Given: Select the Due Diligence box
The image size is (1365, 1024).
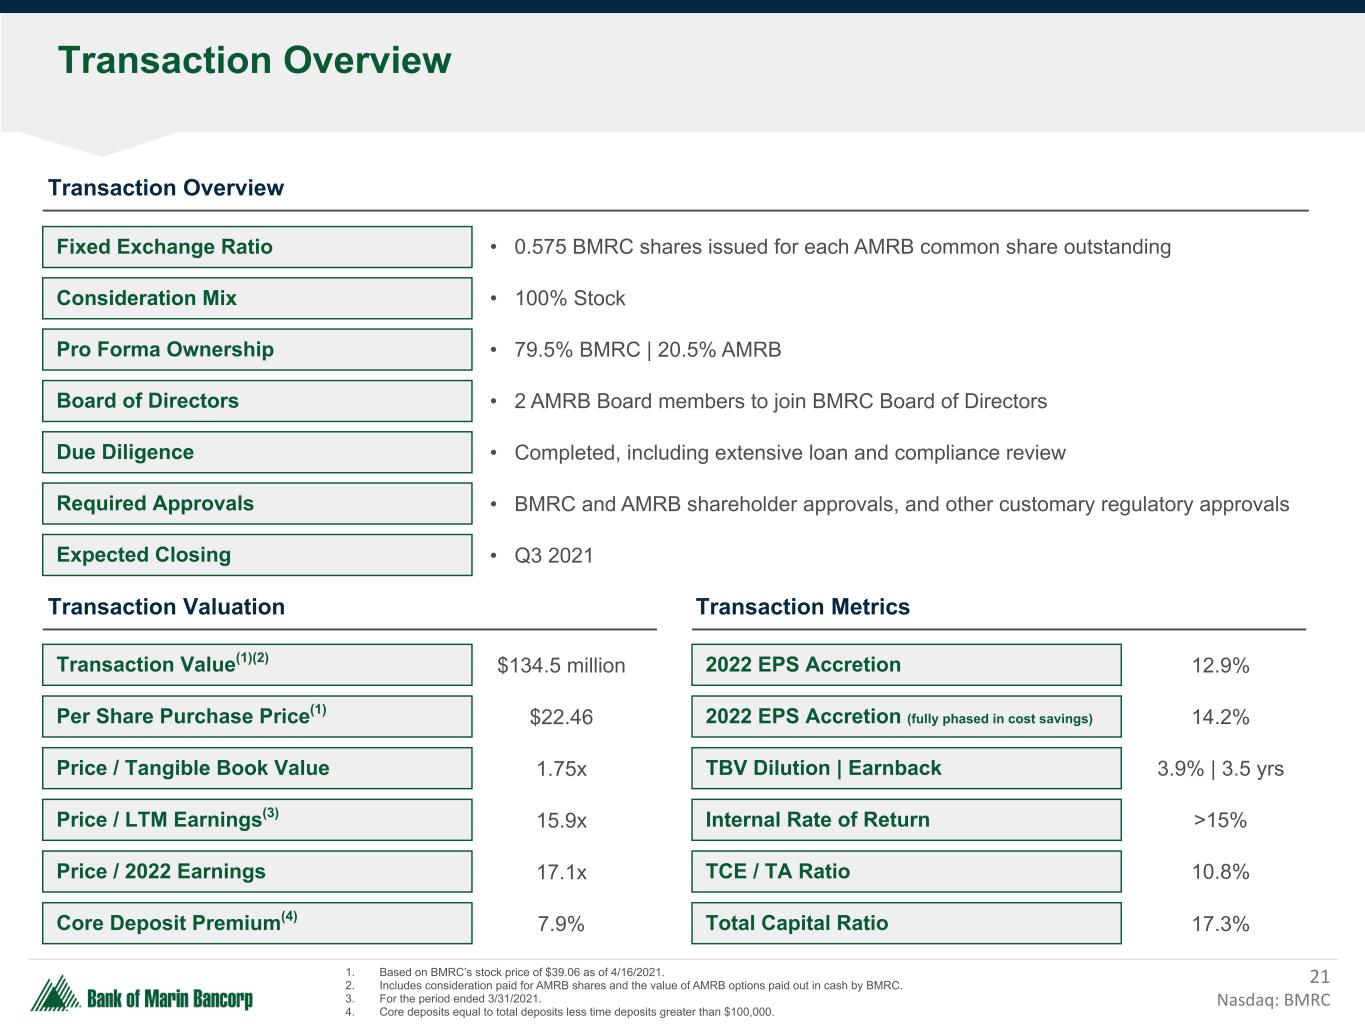Looking at the screenshot, I should pos(256,452).
